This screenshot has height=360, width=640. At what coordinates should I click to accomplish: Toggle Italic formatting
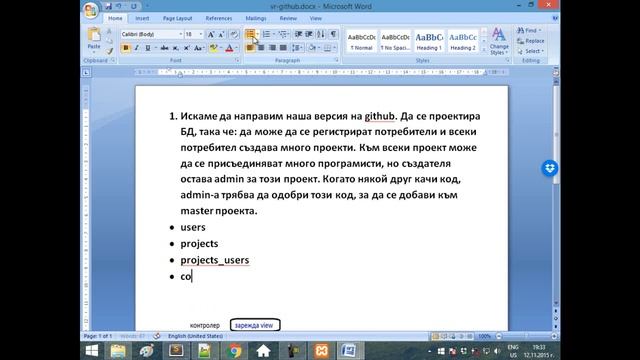[137, 48]
